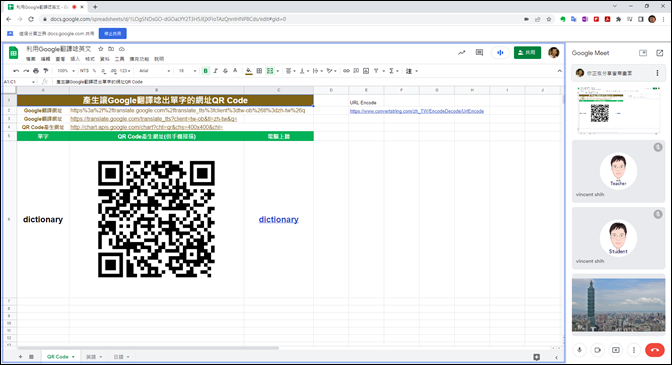672x365 pixels.
Task: Move document to folder icon
Action: pos(111,49)
